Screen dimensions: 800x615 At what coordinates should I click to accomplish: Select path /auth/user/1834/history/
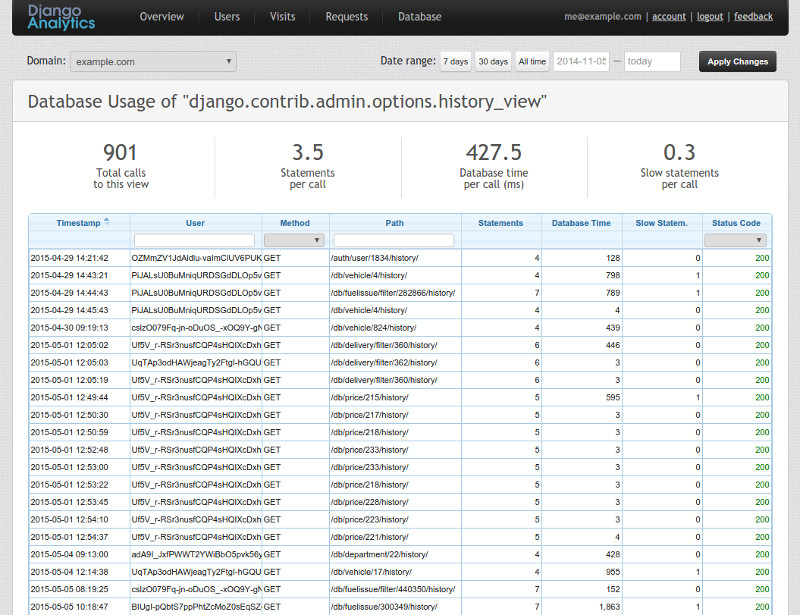pos(374,258)
